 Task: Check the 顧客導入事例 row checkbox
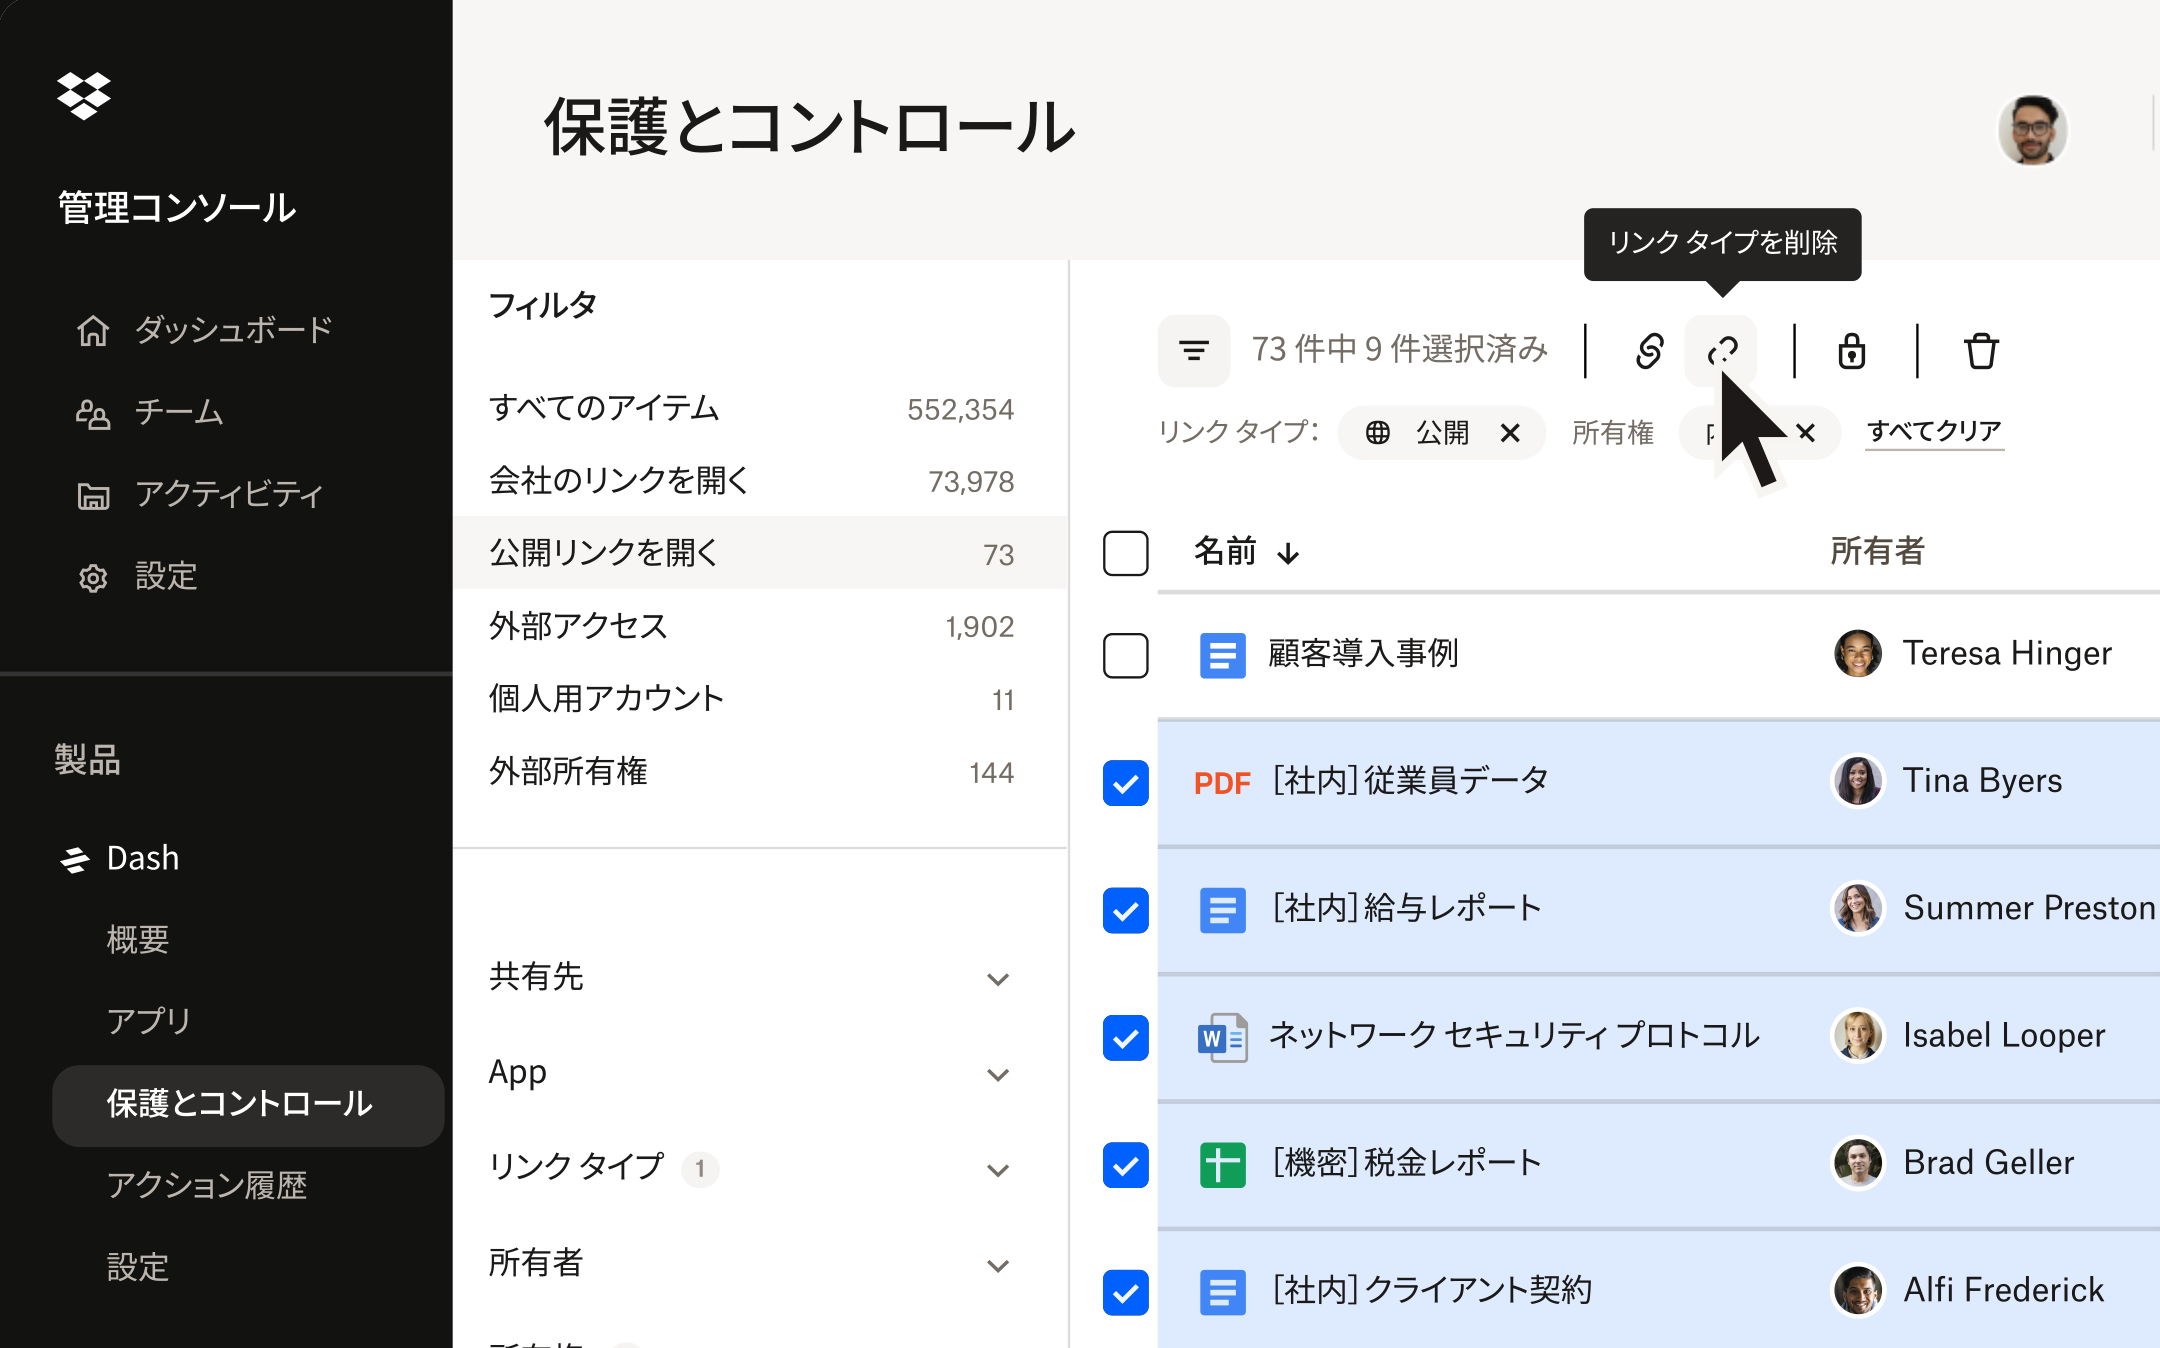(x=1125, y=656)
